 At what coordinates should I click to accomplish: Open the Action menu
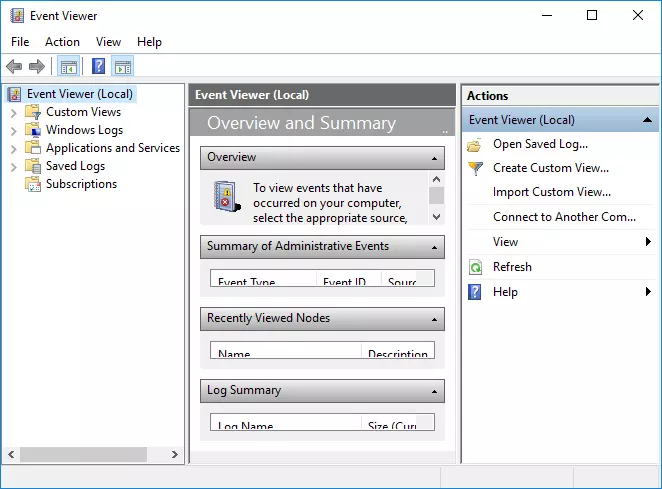(x=62, y=42)
